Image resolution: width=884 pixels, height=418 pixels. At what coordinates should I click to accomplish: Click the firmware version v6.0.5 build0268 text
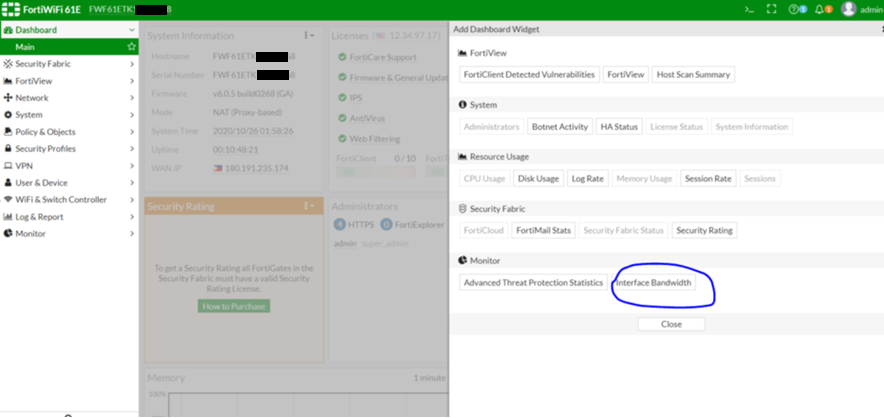coord(253,94)
